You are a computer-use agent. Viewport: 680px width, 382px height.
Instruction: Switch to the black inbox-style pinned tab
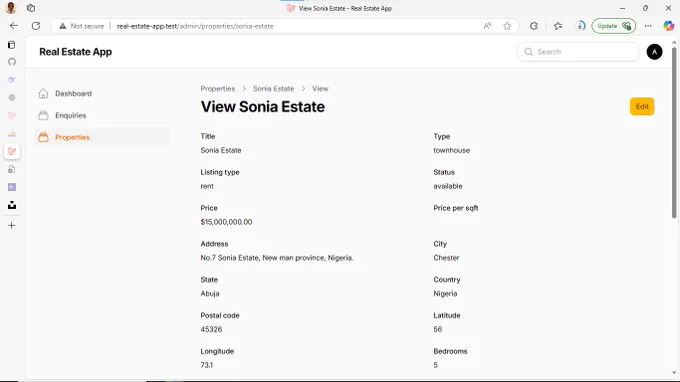tap(12, 205)
